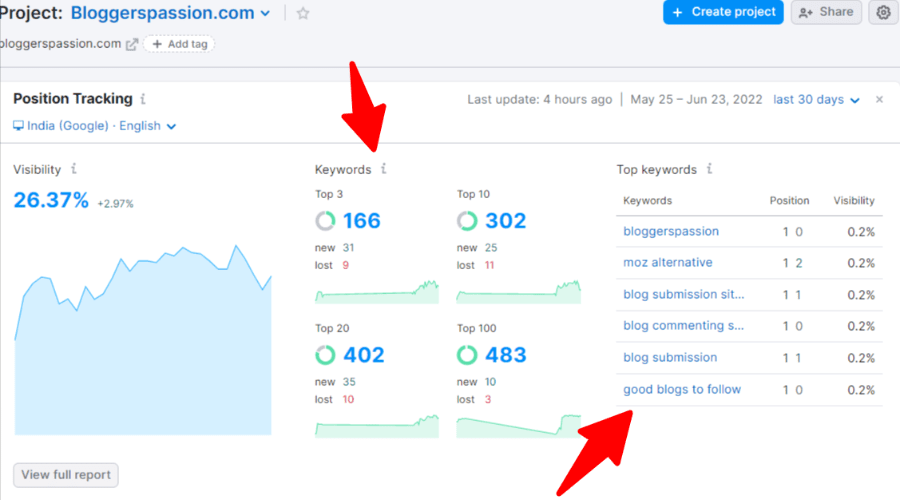The image size is (900, 500).
Task: Click the info icon next to Keywords heading
Action: pyautogui.click(x=383, y=169)
